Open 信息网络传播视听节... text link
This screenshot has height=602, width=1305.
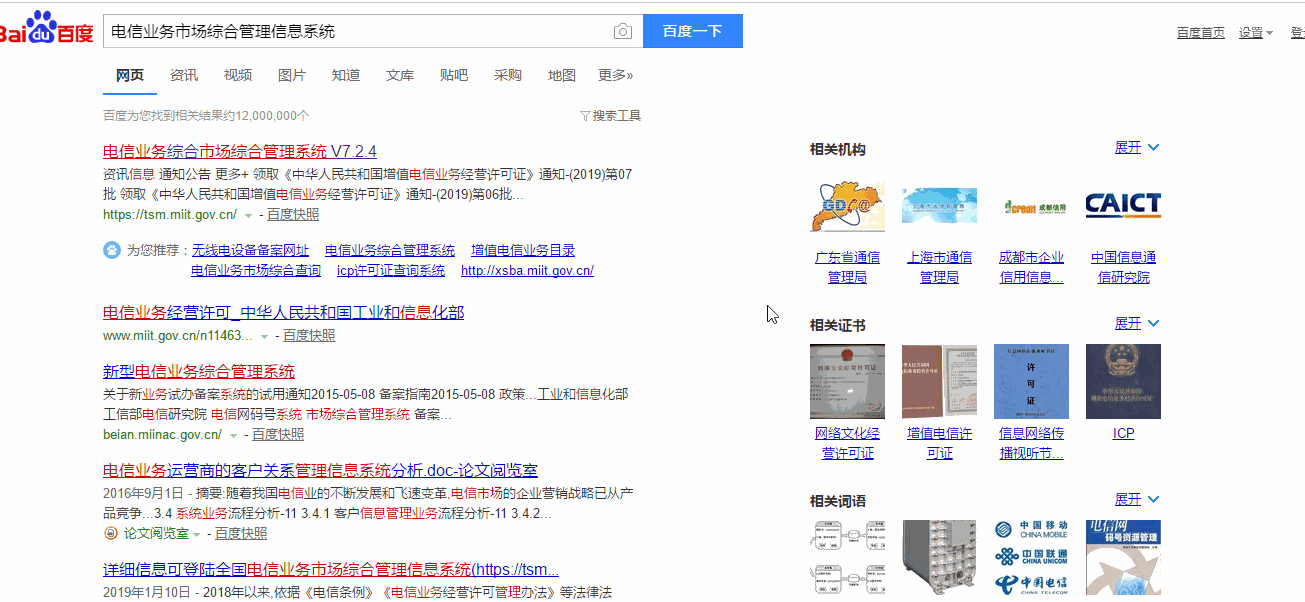(x=1031, y=444)
